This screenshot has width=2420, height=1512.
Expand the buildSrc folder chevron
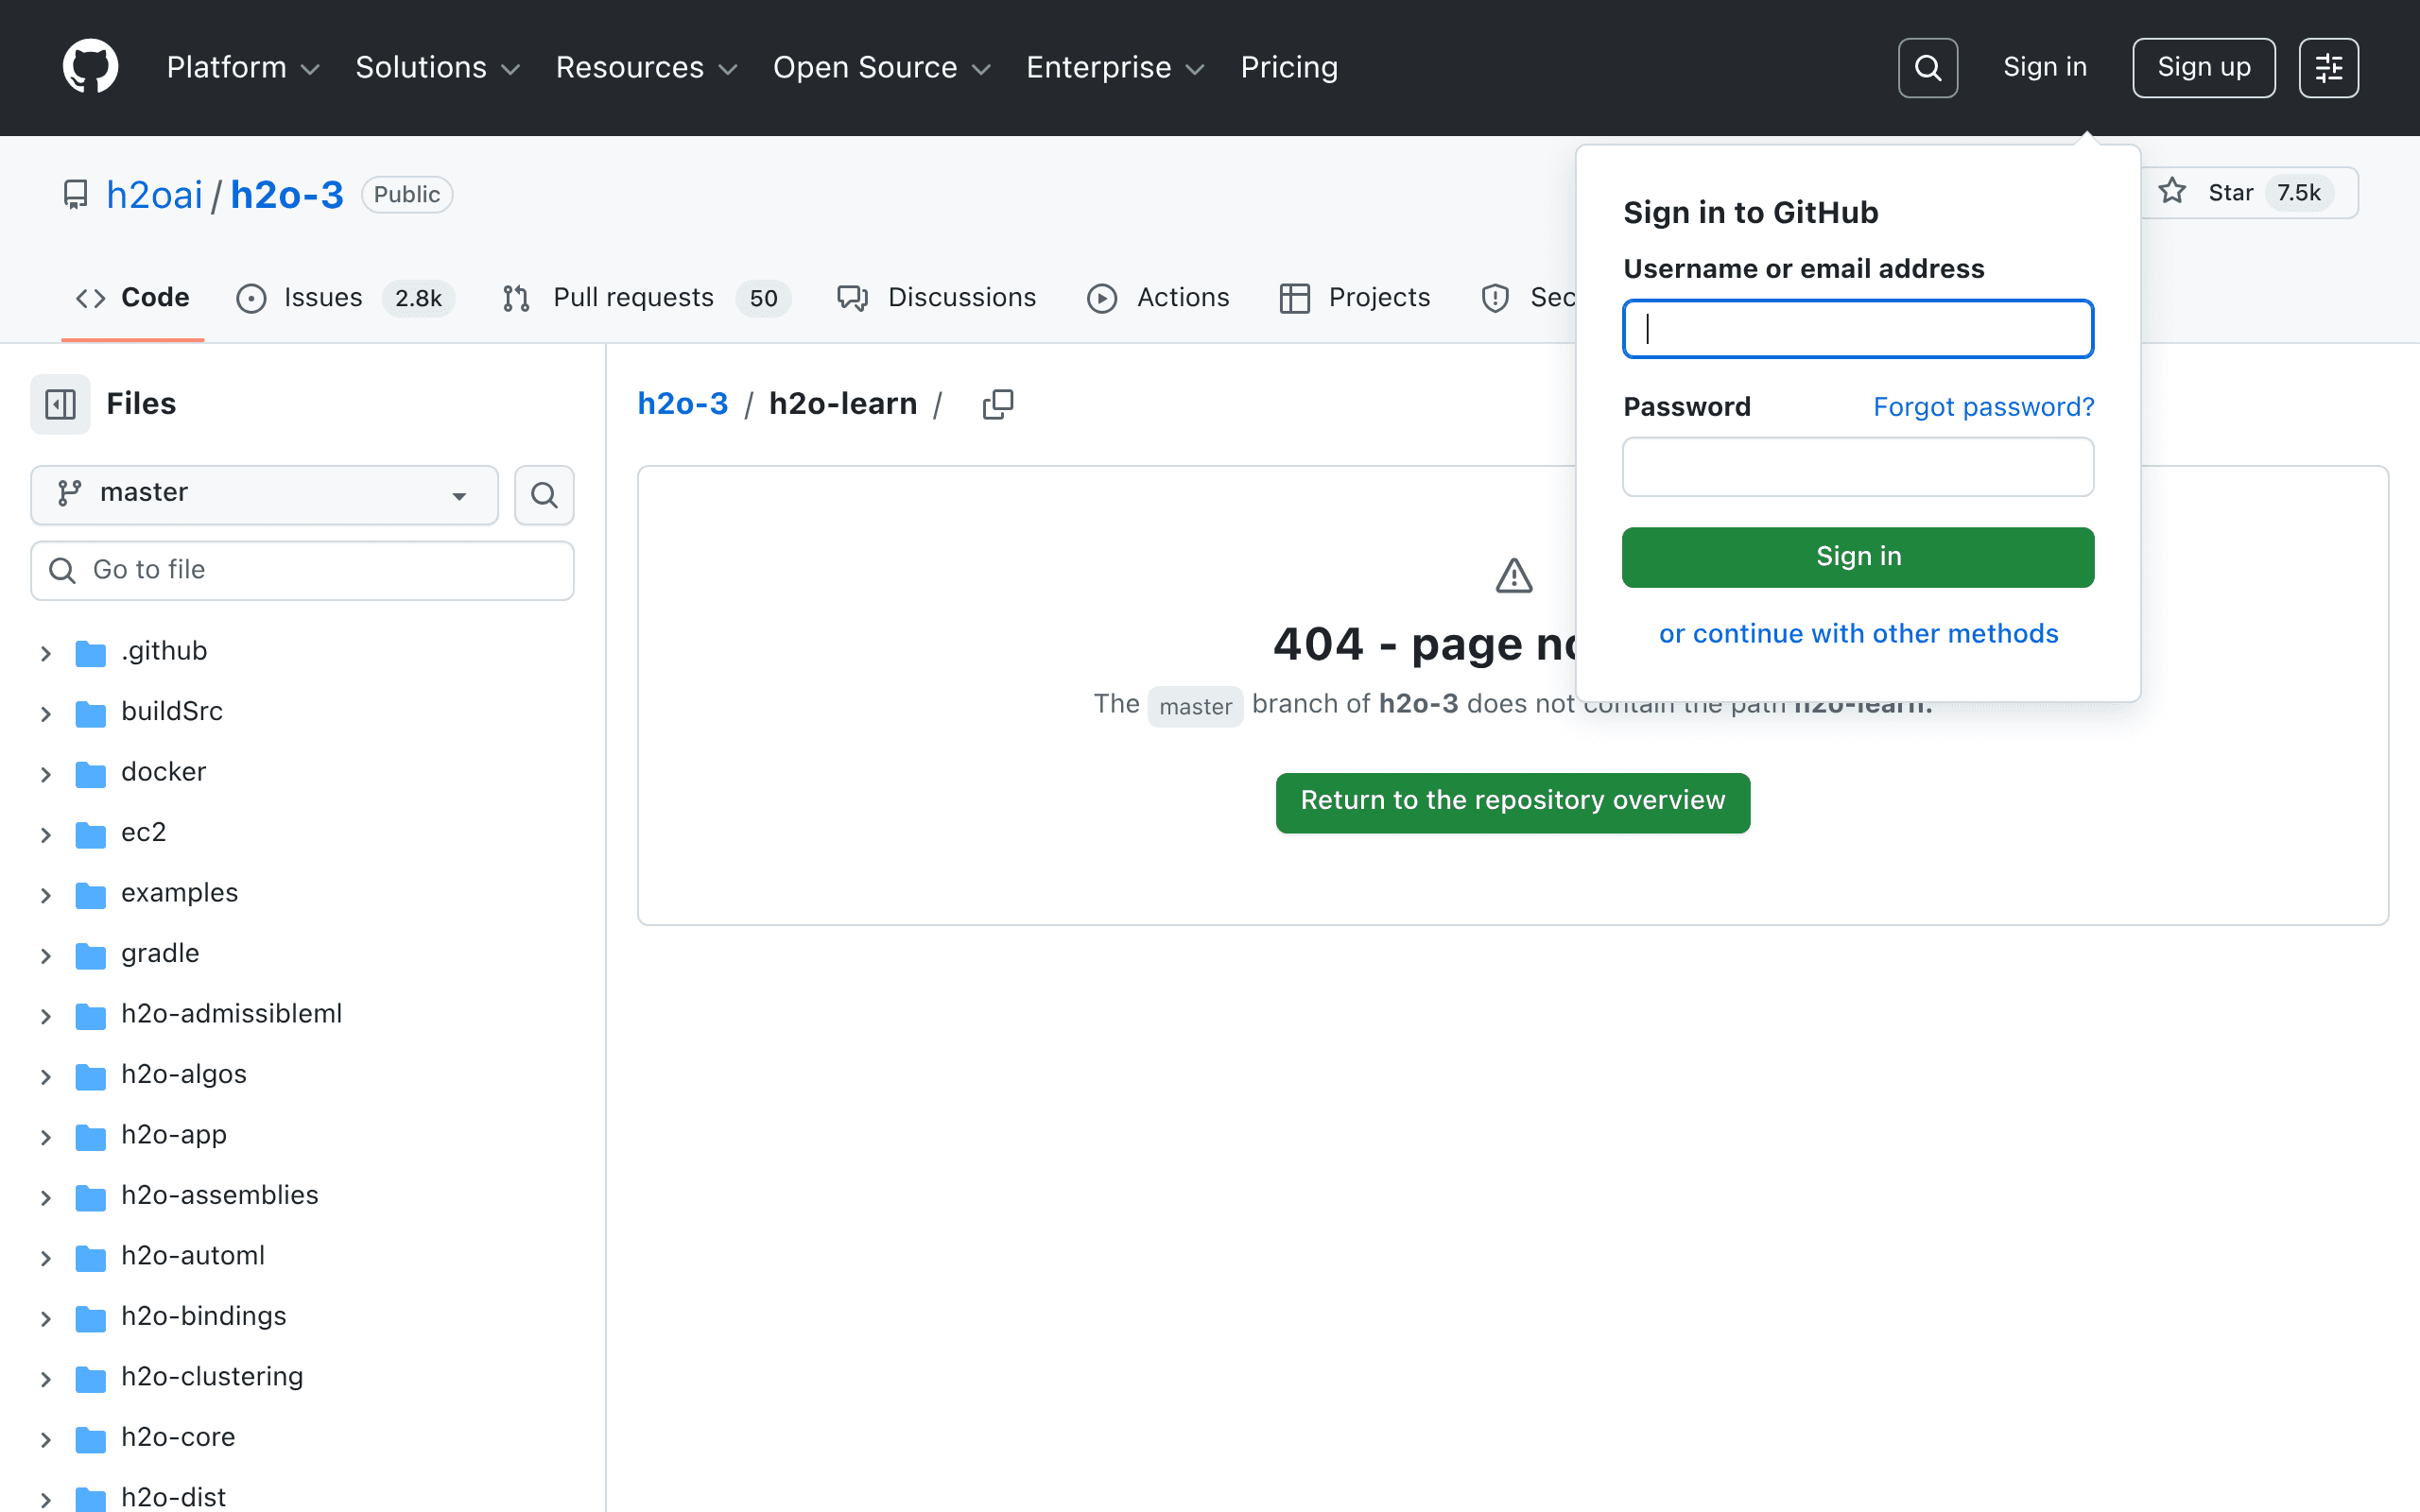(46, 713)
